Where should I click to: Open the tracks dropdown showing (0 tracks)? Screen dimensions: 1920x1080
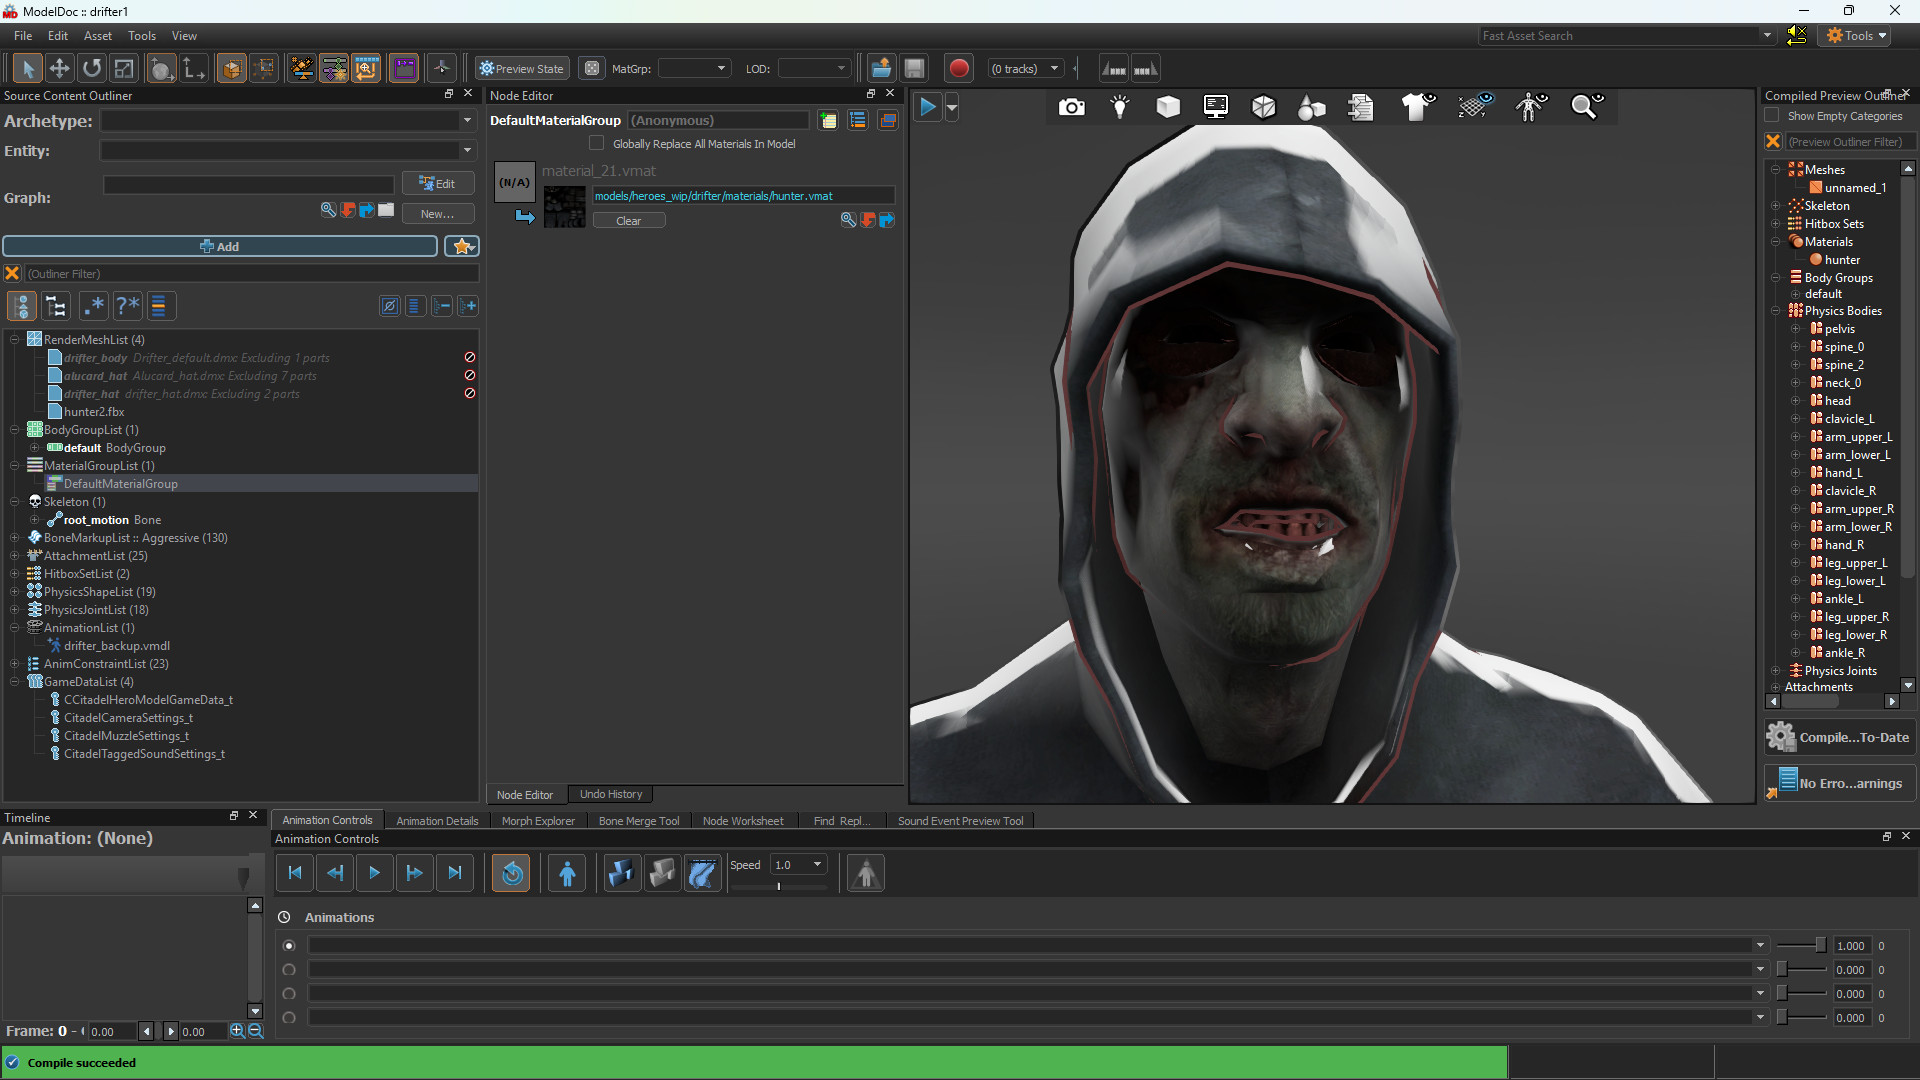1025,68
